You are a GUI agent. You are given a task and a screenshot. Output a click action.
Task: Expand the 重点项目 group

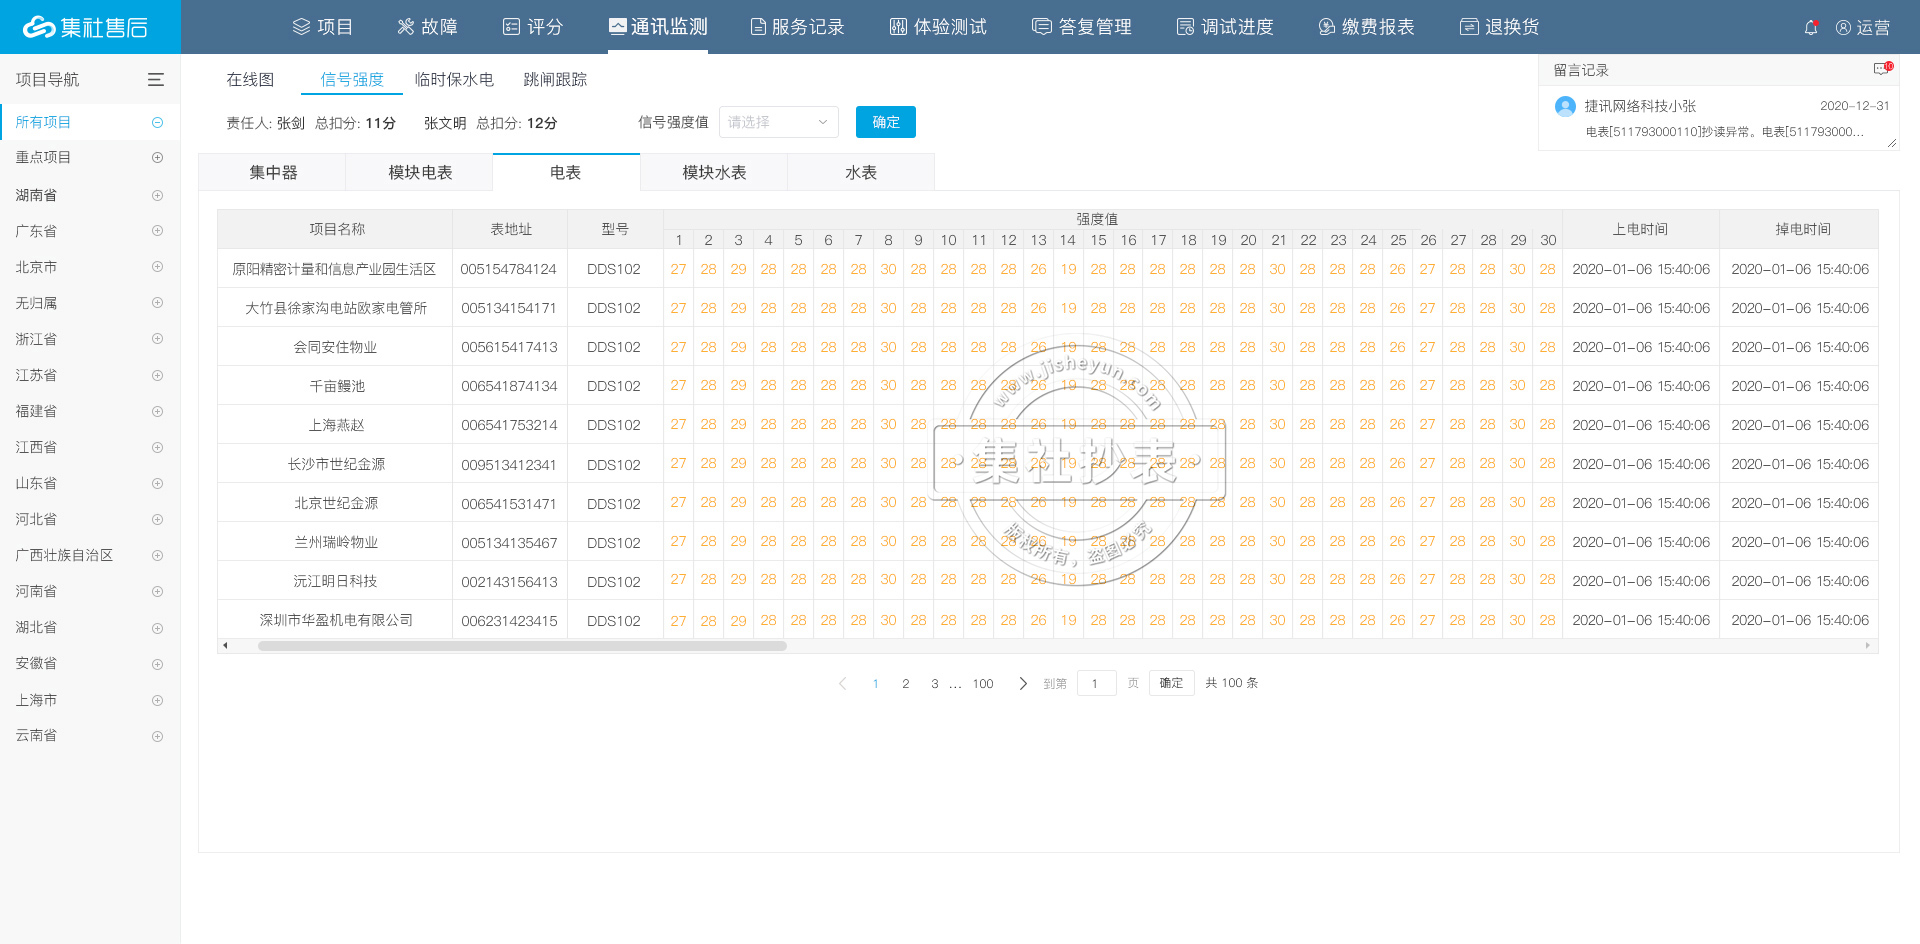point(157,158)
